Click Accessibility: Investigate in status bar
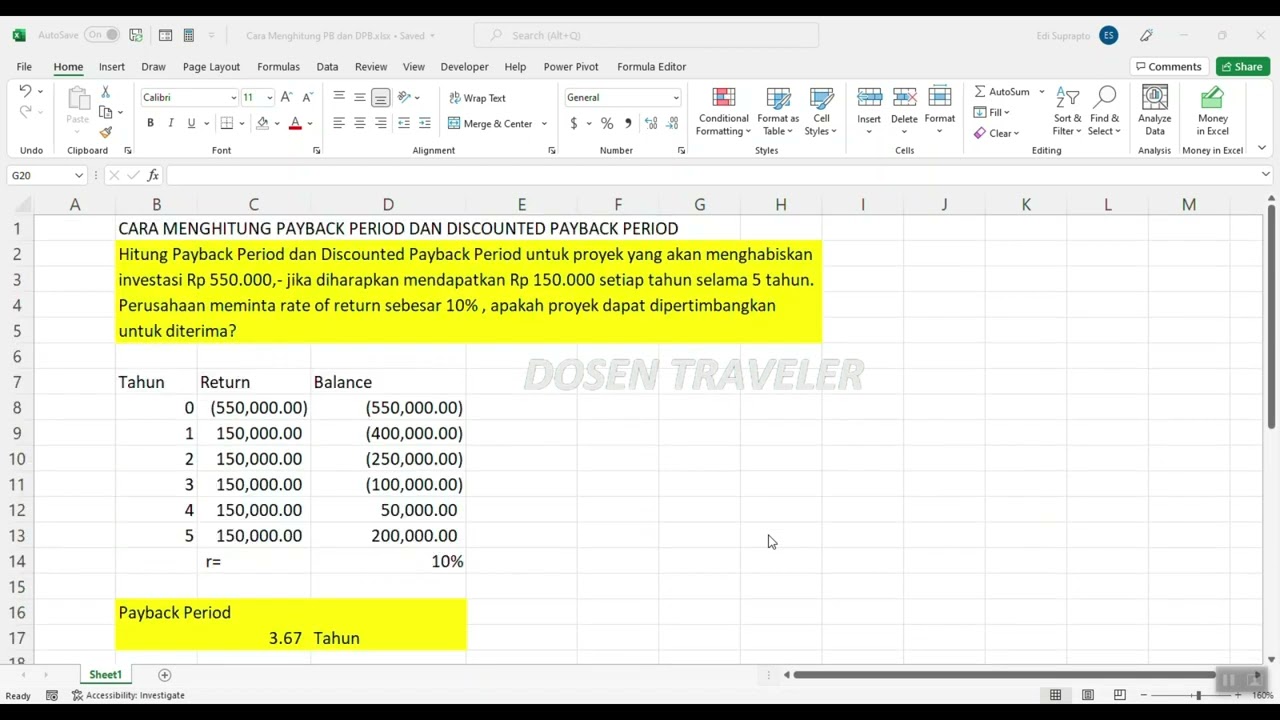This screenshot has width=1280, height=720. click(x=128, y=695)
